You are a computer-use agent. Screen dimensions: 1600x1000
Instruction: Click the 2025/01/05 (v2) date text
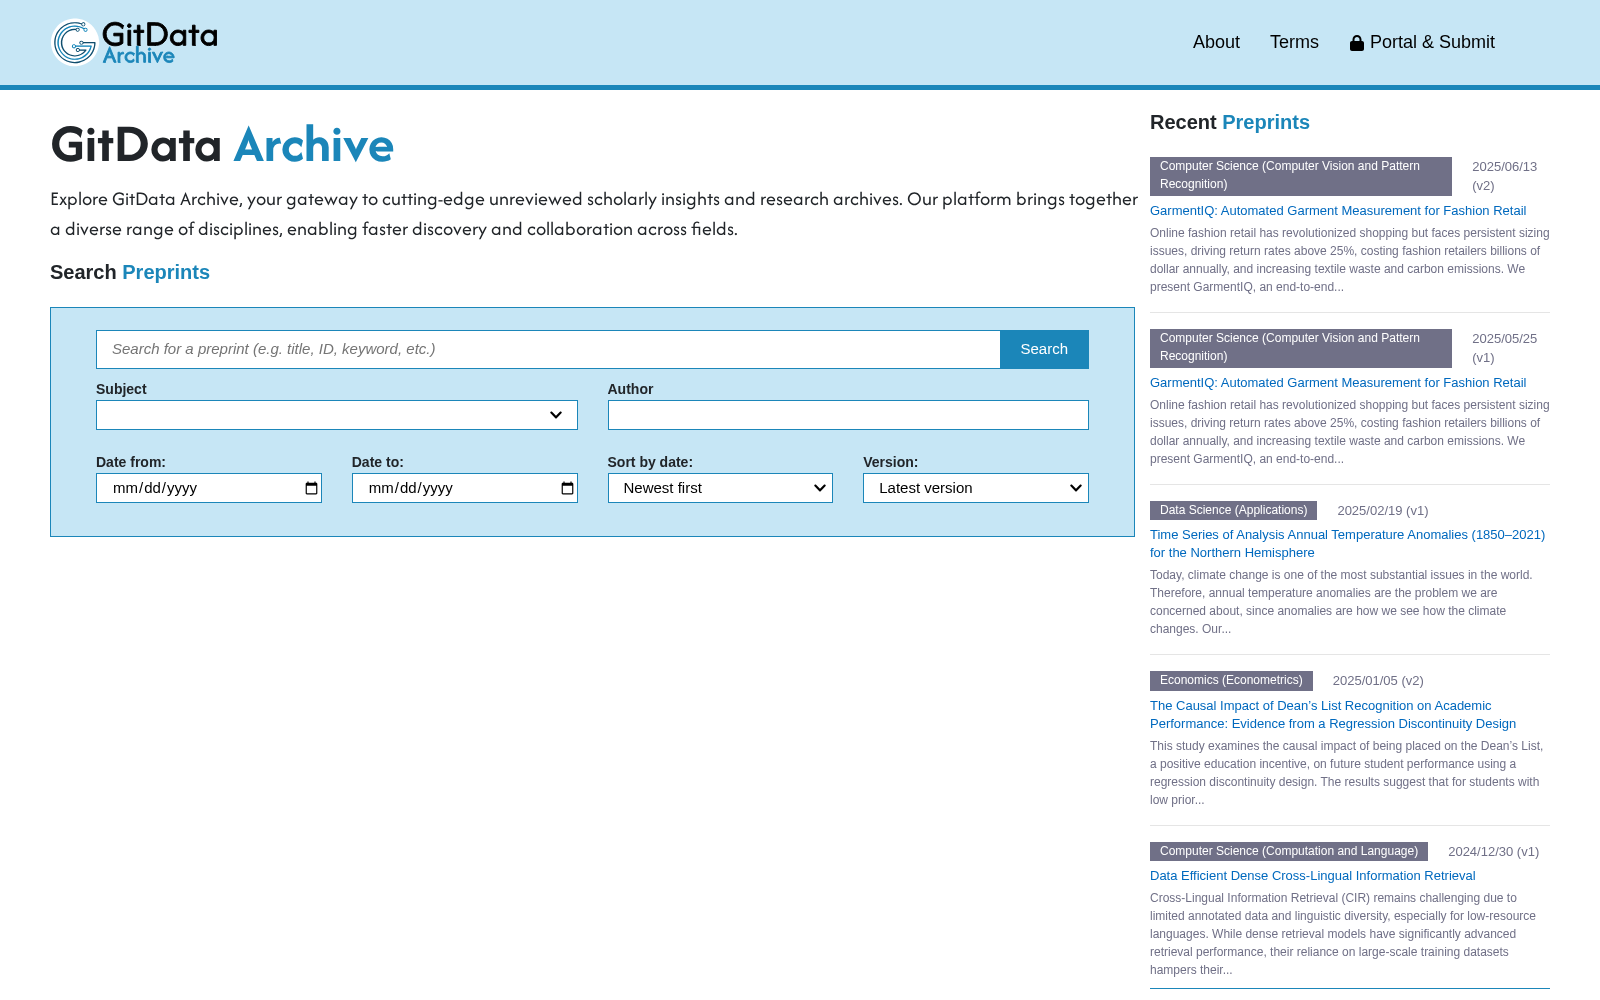(1378, 681)
